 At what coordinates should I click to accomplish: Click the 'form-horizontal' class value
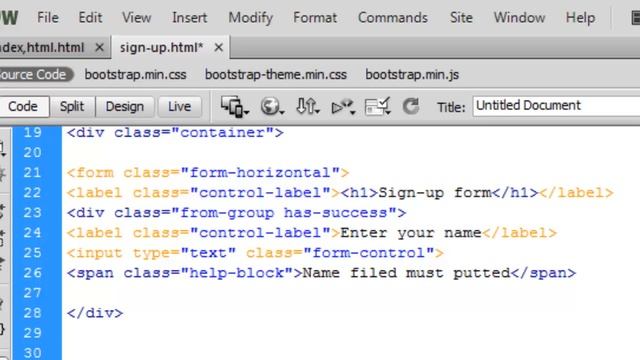(x=260, y=173)
